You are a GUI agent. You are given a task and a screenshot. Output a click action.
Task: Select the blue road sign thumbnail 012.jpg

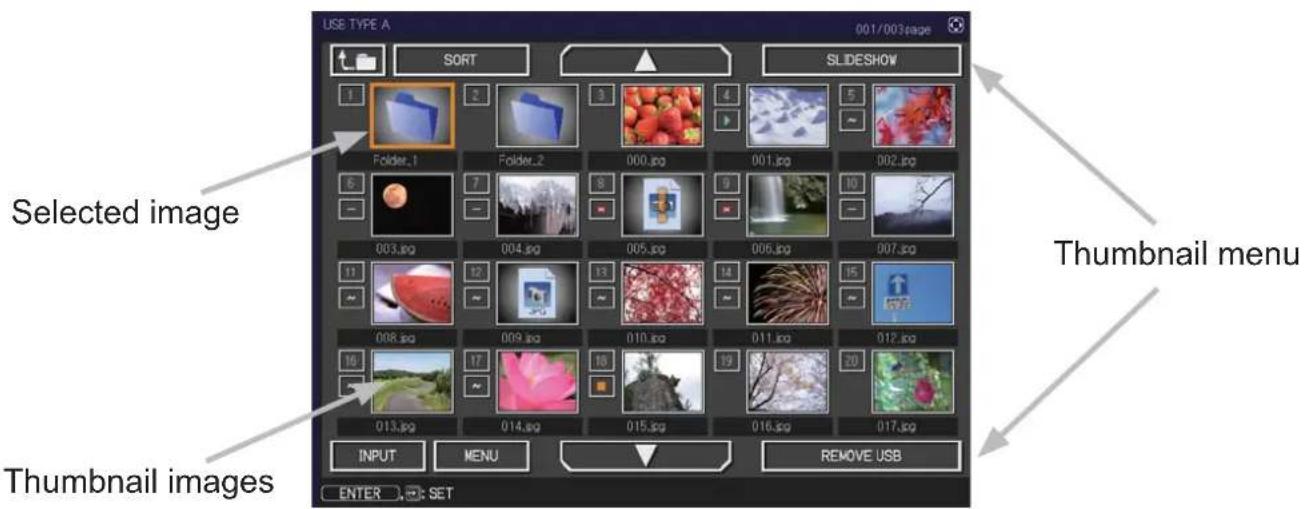(x=913, y=293)
